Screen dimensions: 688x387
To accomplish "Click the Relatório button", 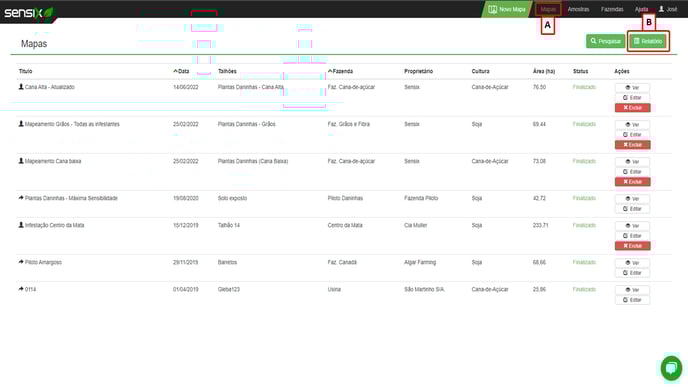I will coord(648,41).
